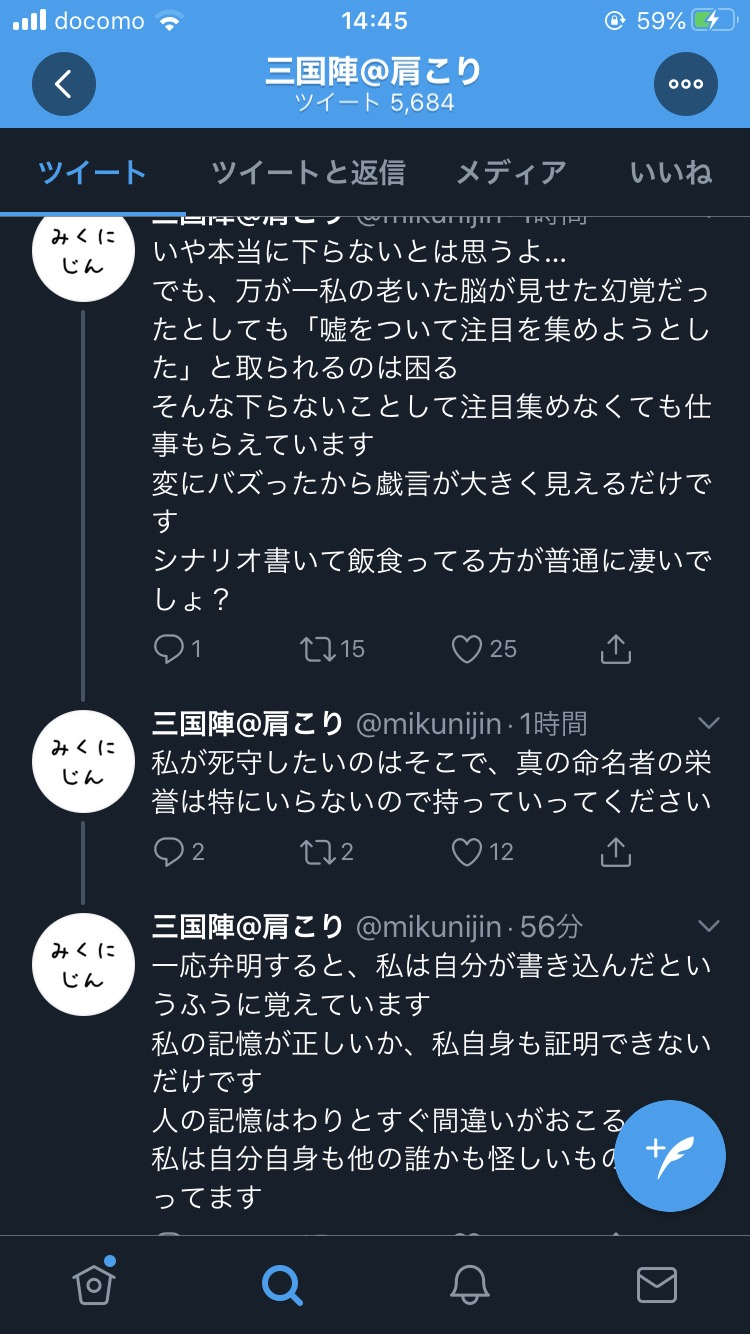Viewport: 750px width, 1334px height.
Task: Open the @mikunijin handle on 56分 tweet
Action: (x=428, y=926)
